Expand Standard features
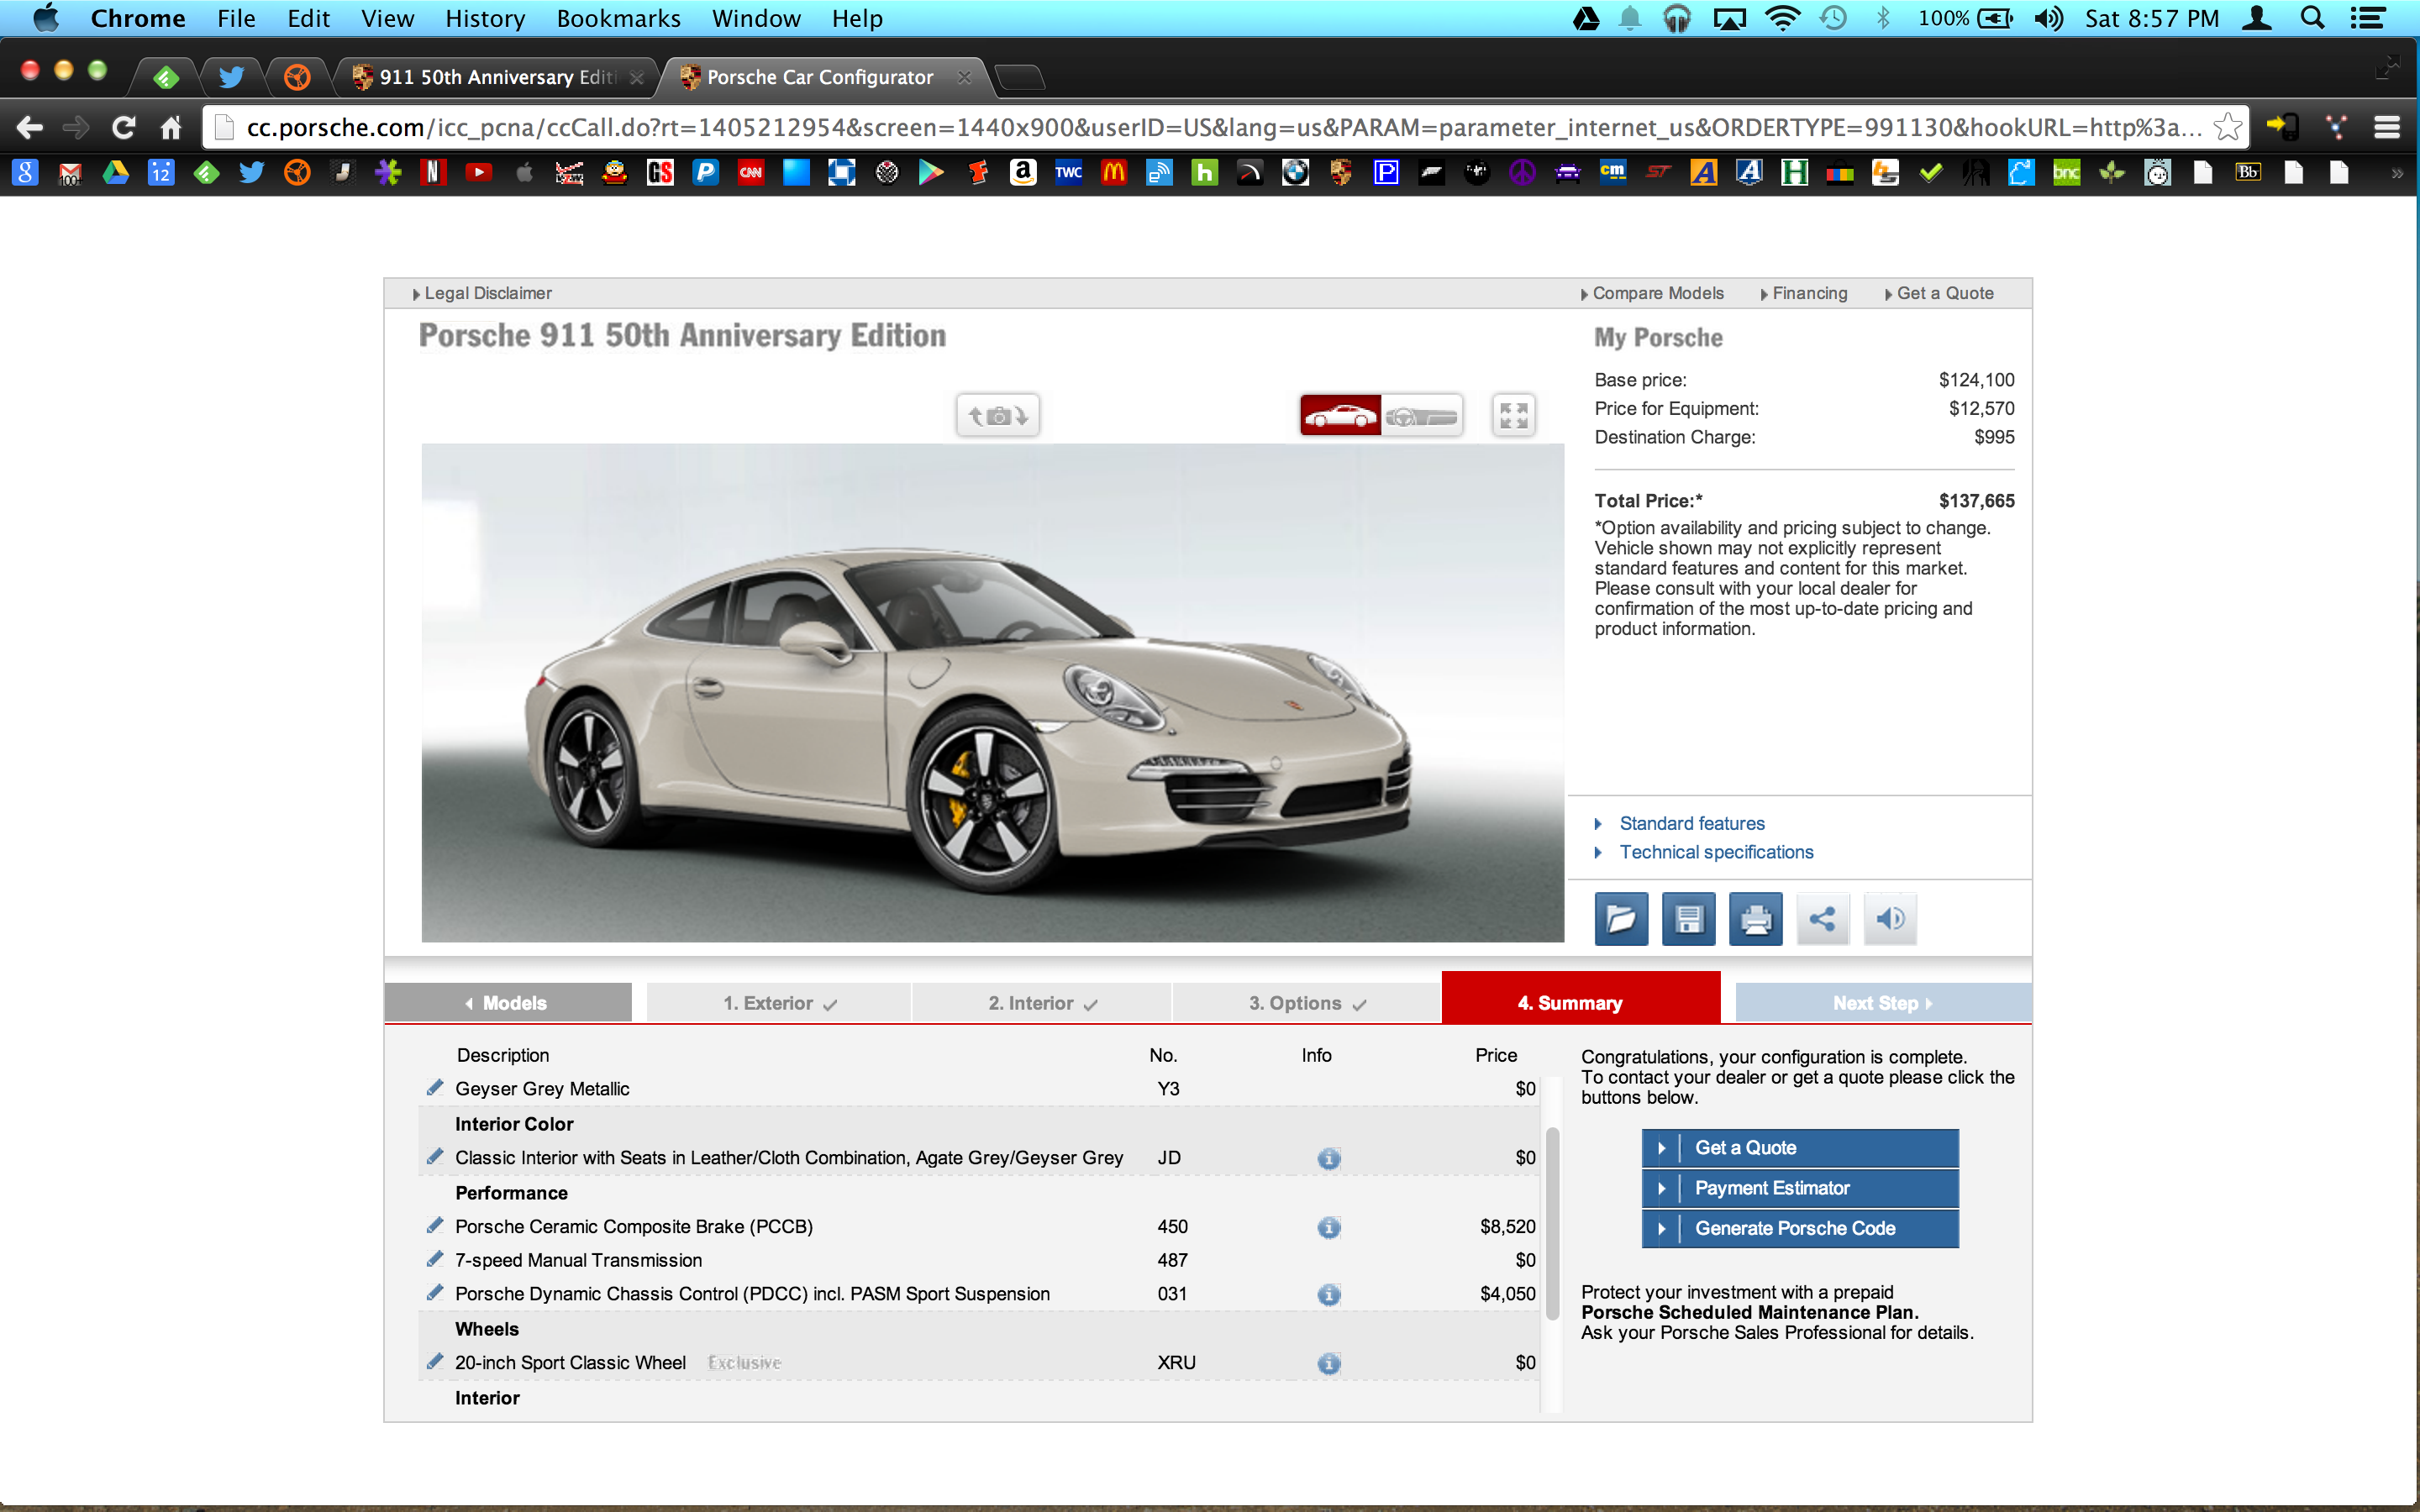Viewport: 2420px width, 1512px height. tap(1692, 823)
